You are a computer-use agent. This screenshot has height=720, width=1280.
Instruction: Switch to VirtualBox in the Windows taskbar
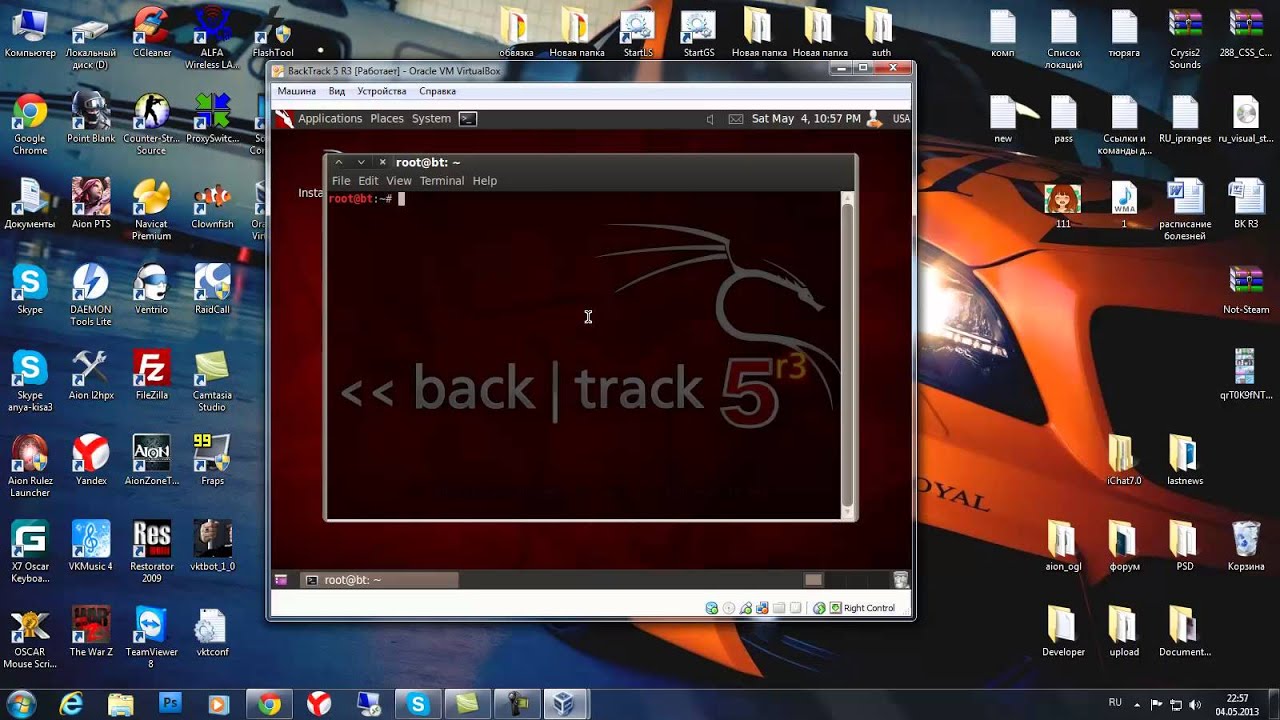[565, 704]
